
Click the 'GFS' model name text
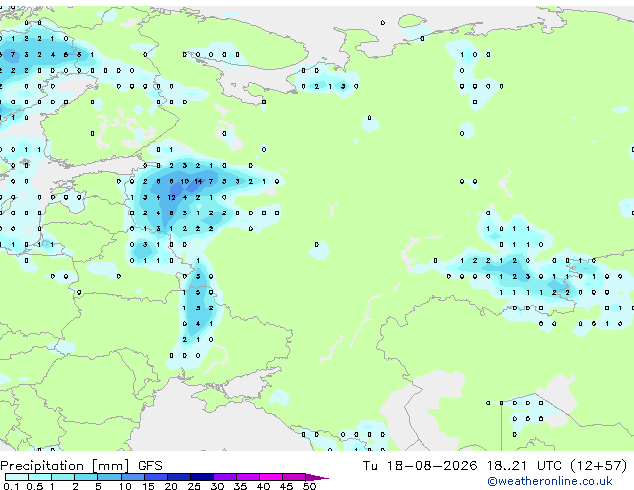point(150,466)
